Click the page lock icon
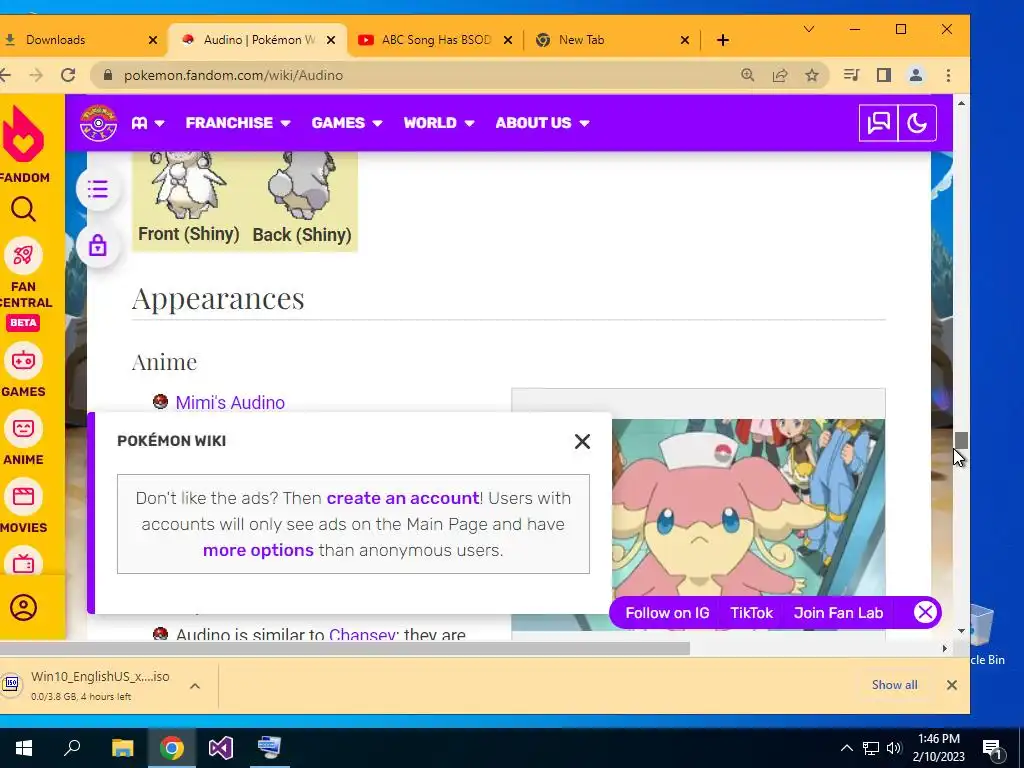The image size is (1024, 768). [x=98, y=246]
